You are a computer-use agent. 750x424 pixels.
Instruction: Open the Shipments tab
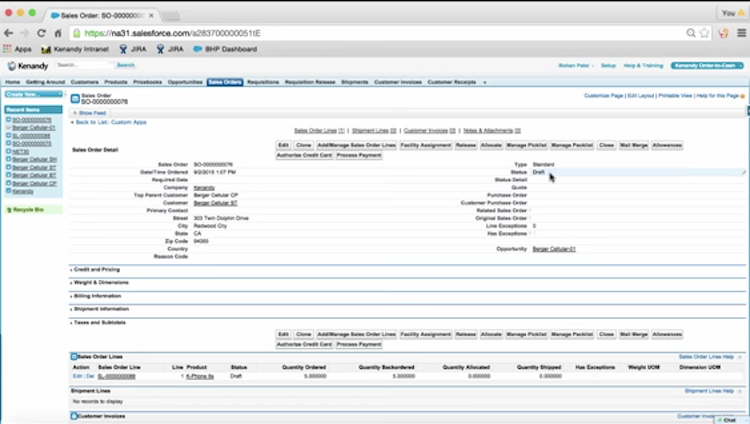tap(354, 82)
